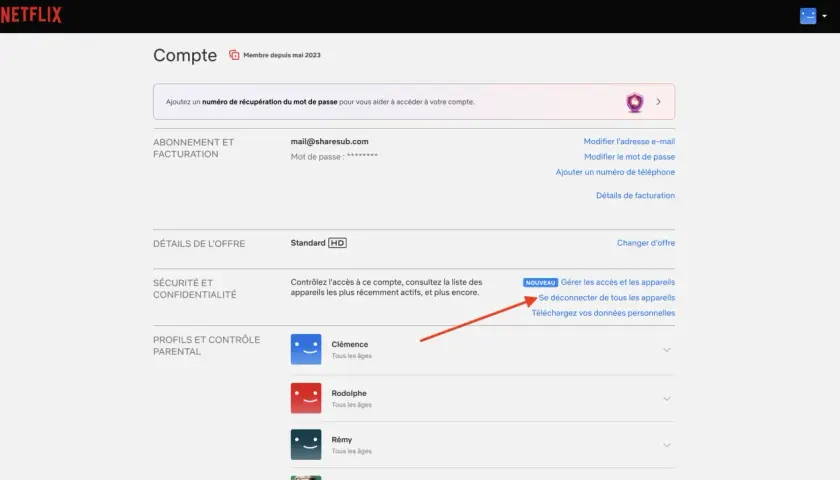Select Rémy's dark teal profile avatar

pos(306,445)
